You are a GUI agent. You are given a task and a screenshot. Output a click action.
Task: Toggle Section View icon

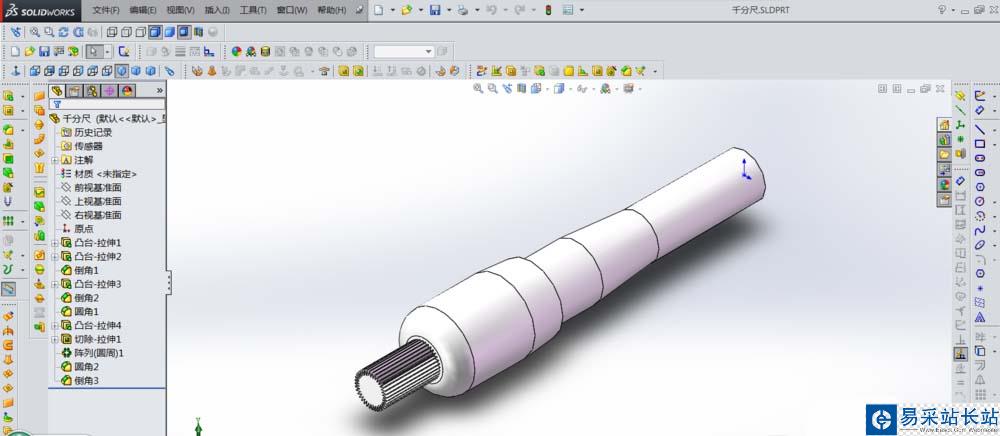click(x=198, y=32)
